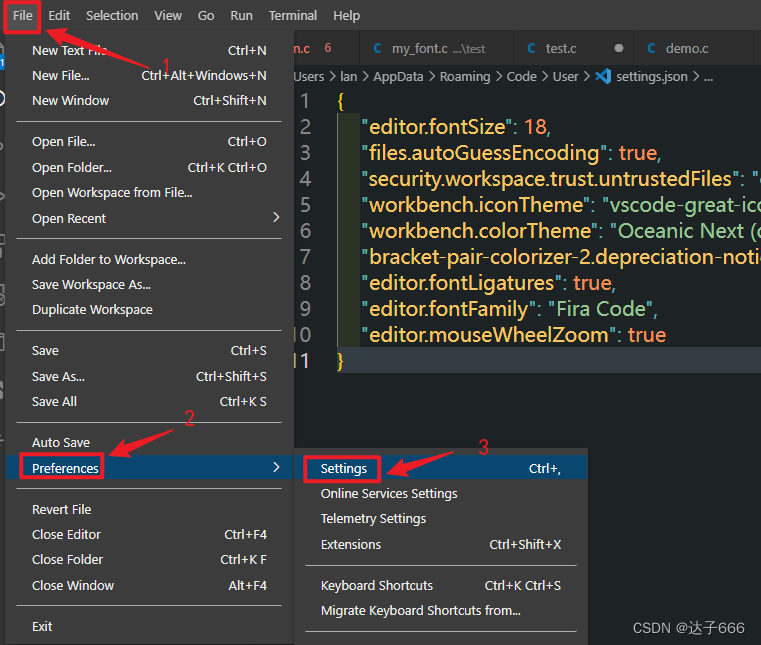761x645 pixels.
Task: Click the C file icon on my_font.c tab
Action: tap(377, 48)
